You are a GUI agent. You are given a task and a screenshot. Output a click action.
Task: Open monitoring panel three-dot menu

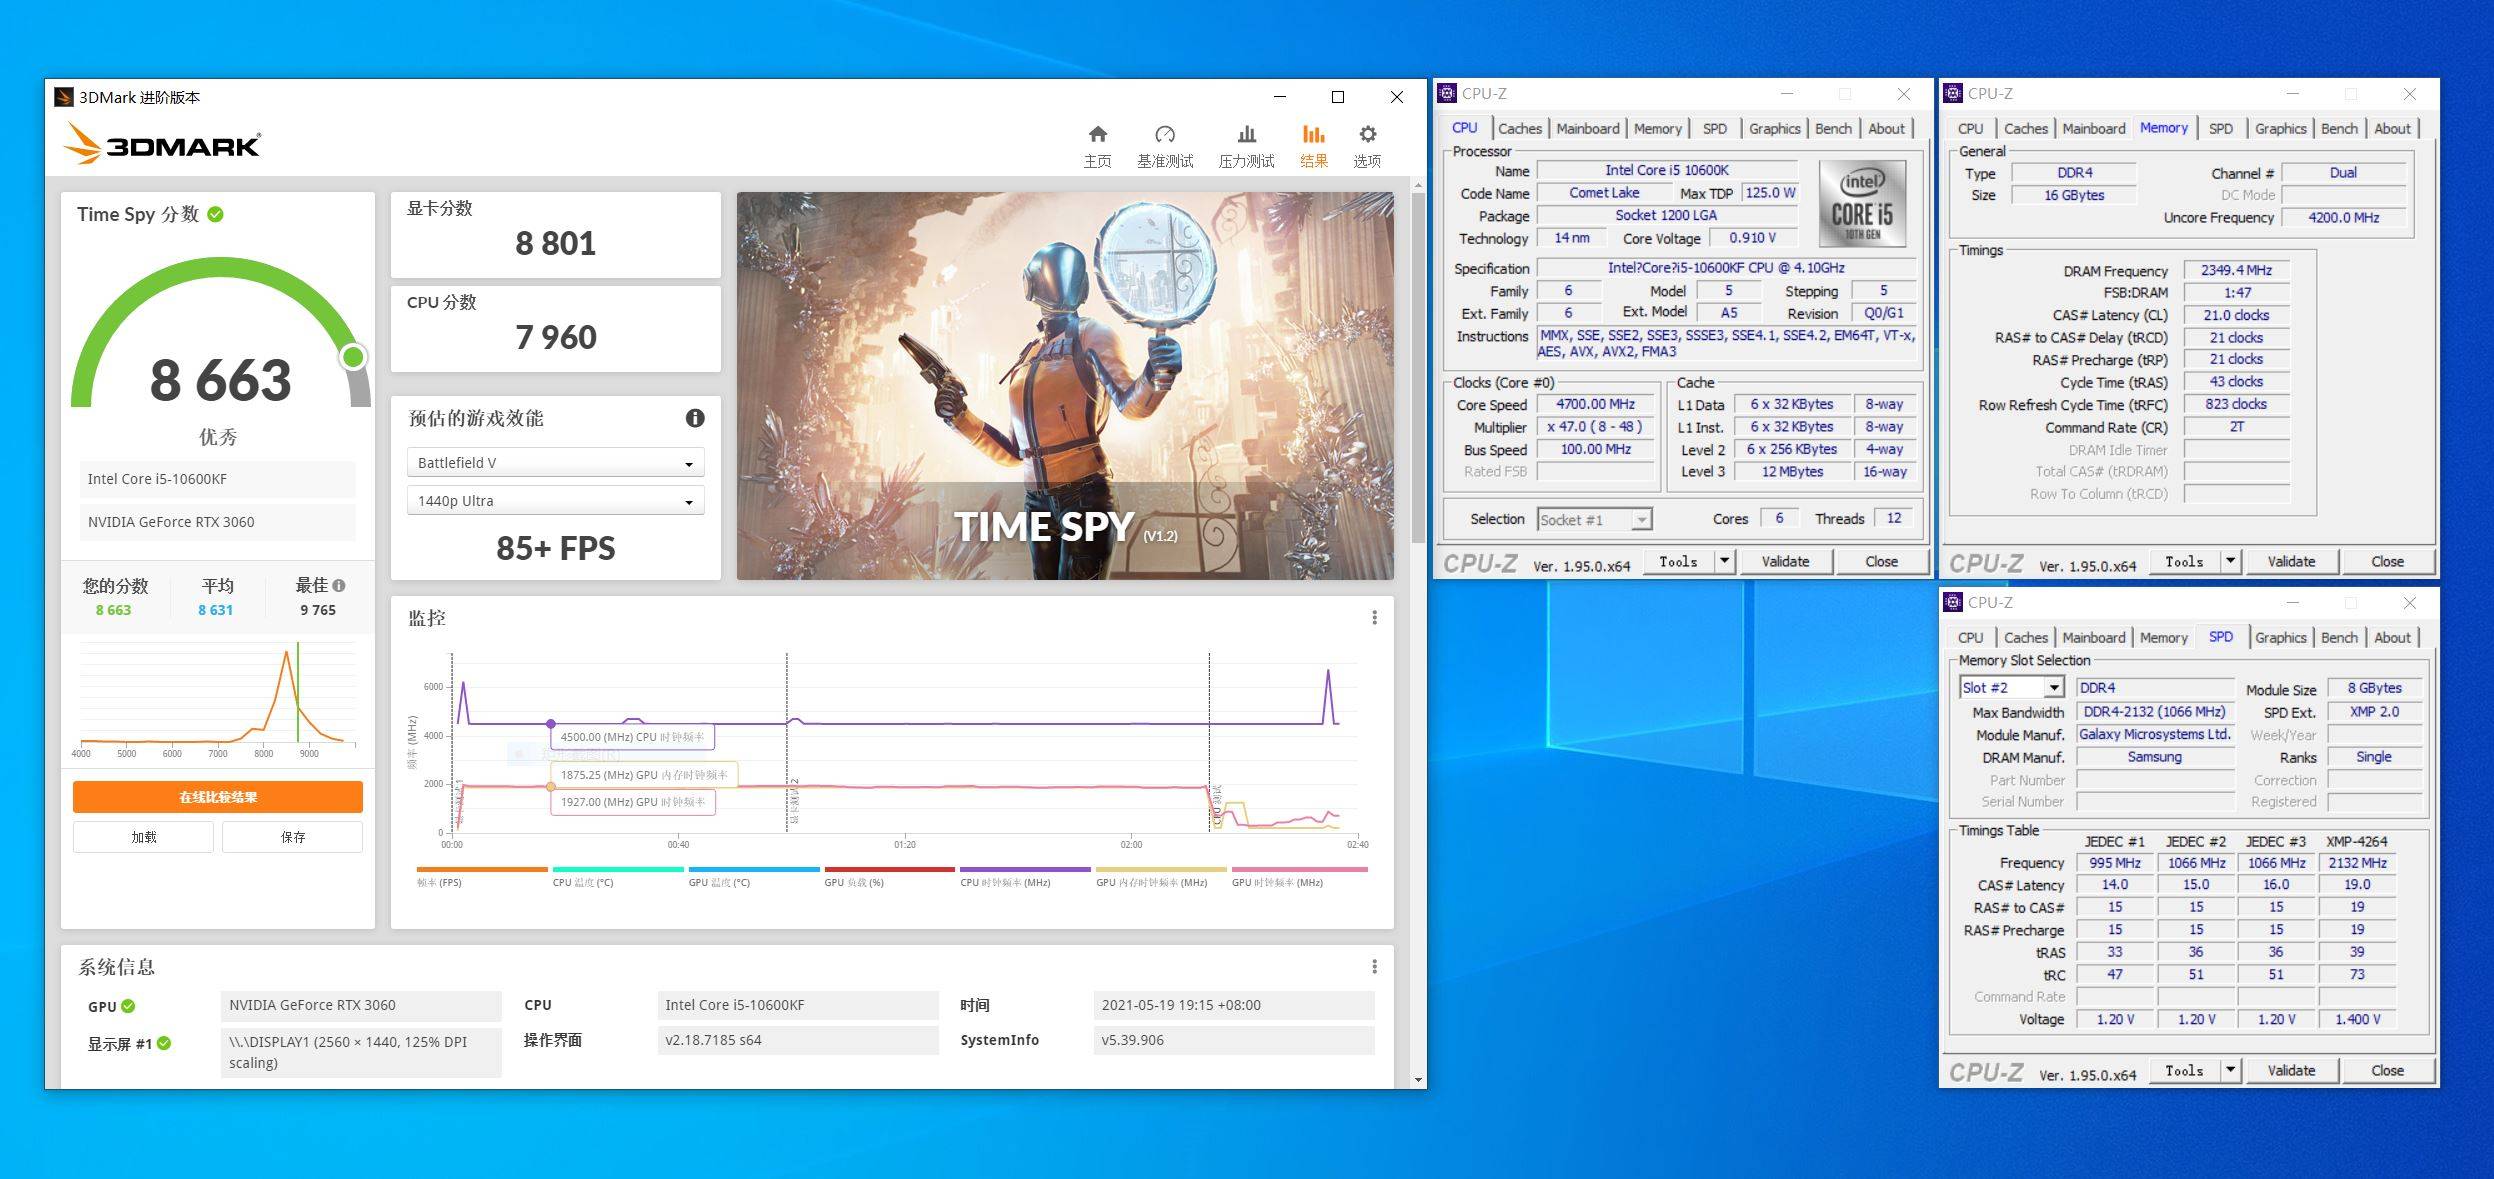(1374, 618)
